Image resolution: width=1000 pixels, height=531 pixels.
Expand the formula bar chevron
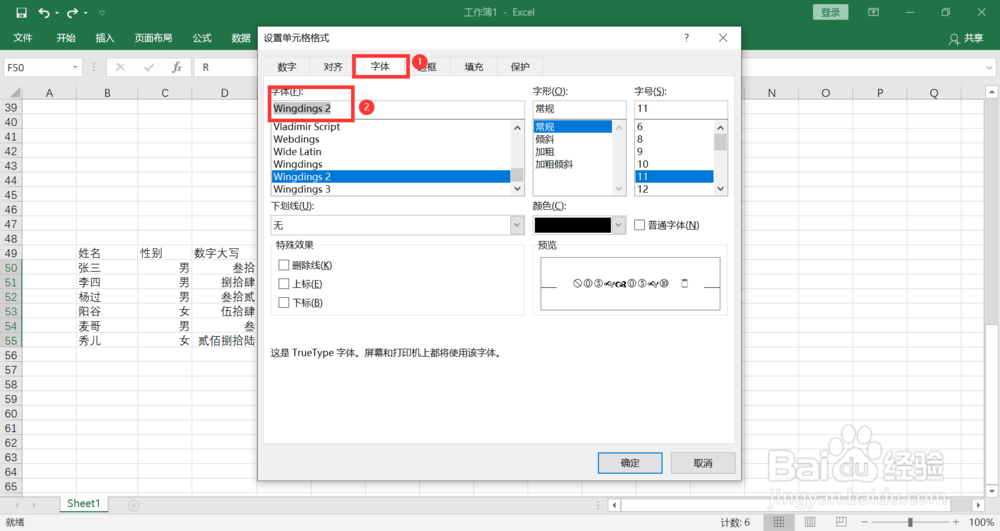point(989,67)
